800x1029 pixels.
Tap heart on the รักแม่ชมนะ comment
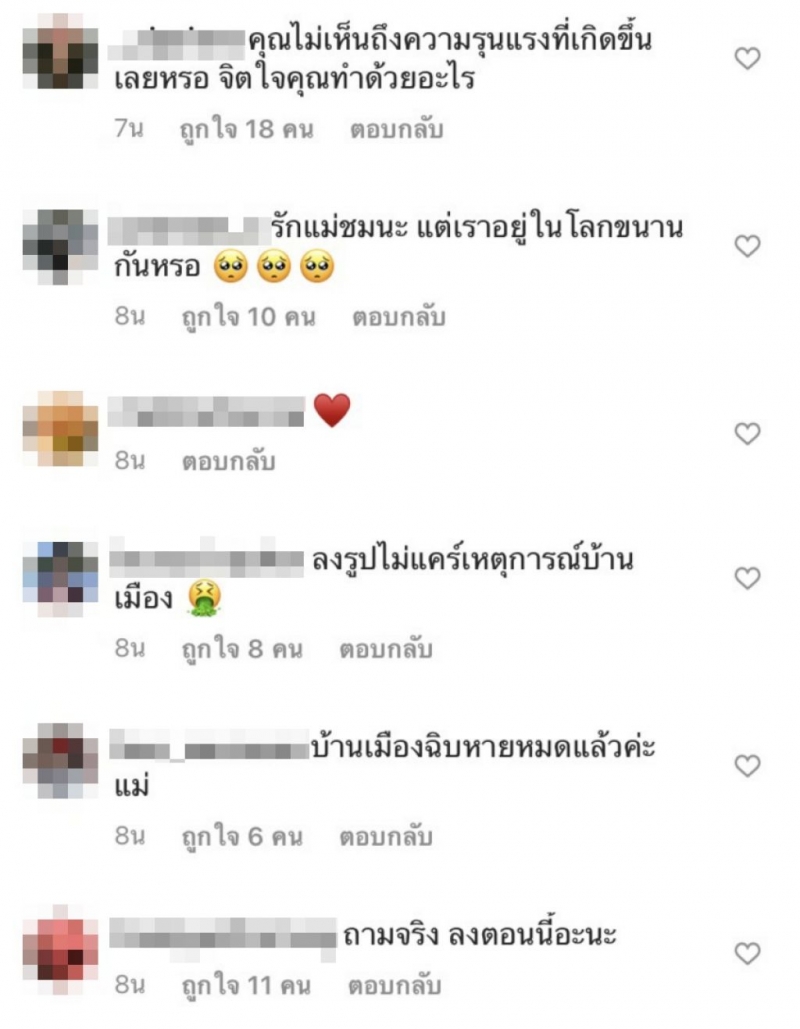coord(747,246)
